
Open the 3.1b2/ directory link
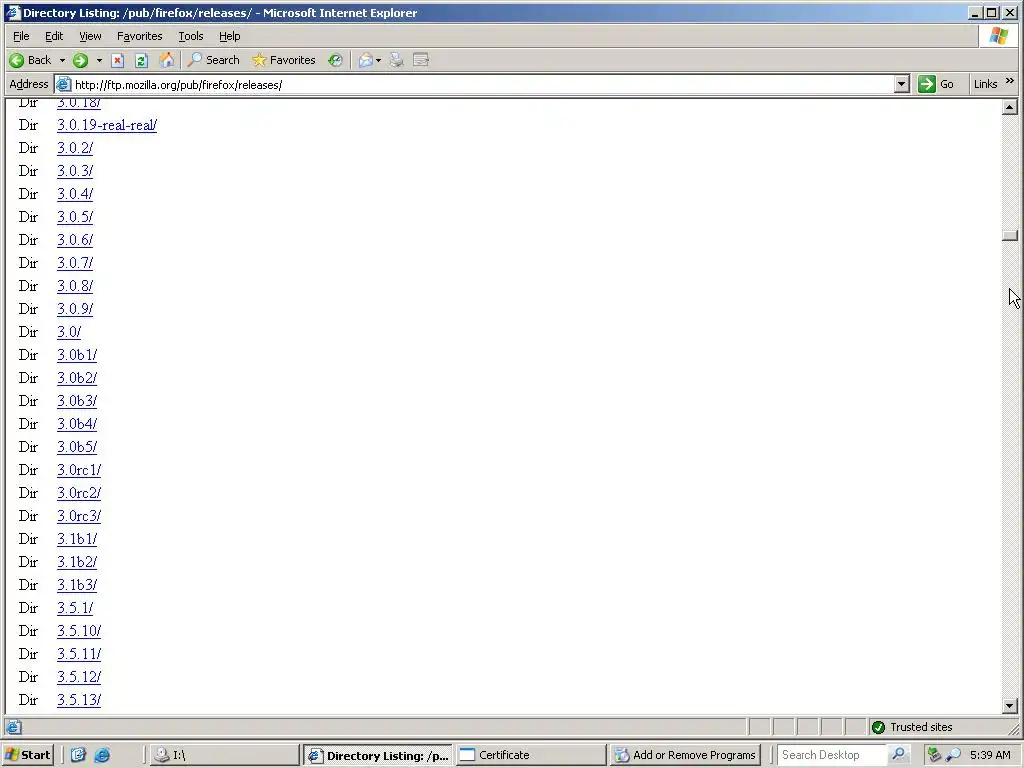77,562
